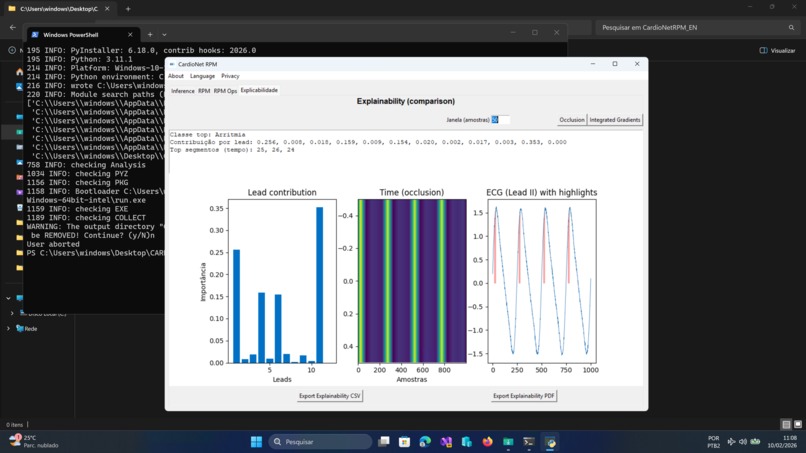Open the POR PTB2 language indicator
The width and height of the screenshot is (806, 453).
click(x=713, y=442)
